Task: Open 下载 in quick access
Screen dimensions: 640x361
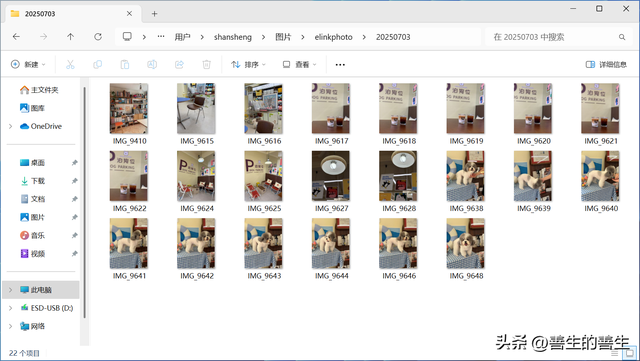Action: (x=33, y=181)
